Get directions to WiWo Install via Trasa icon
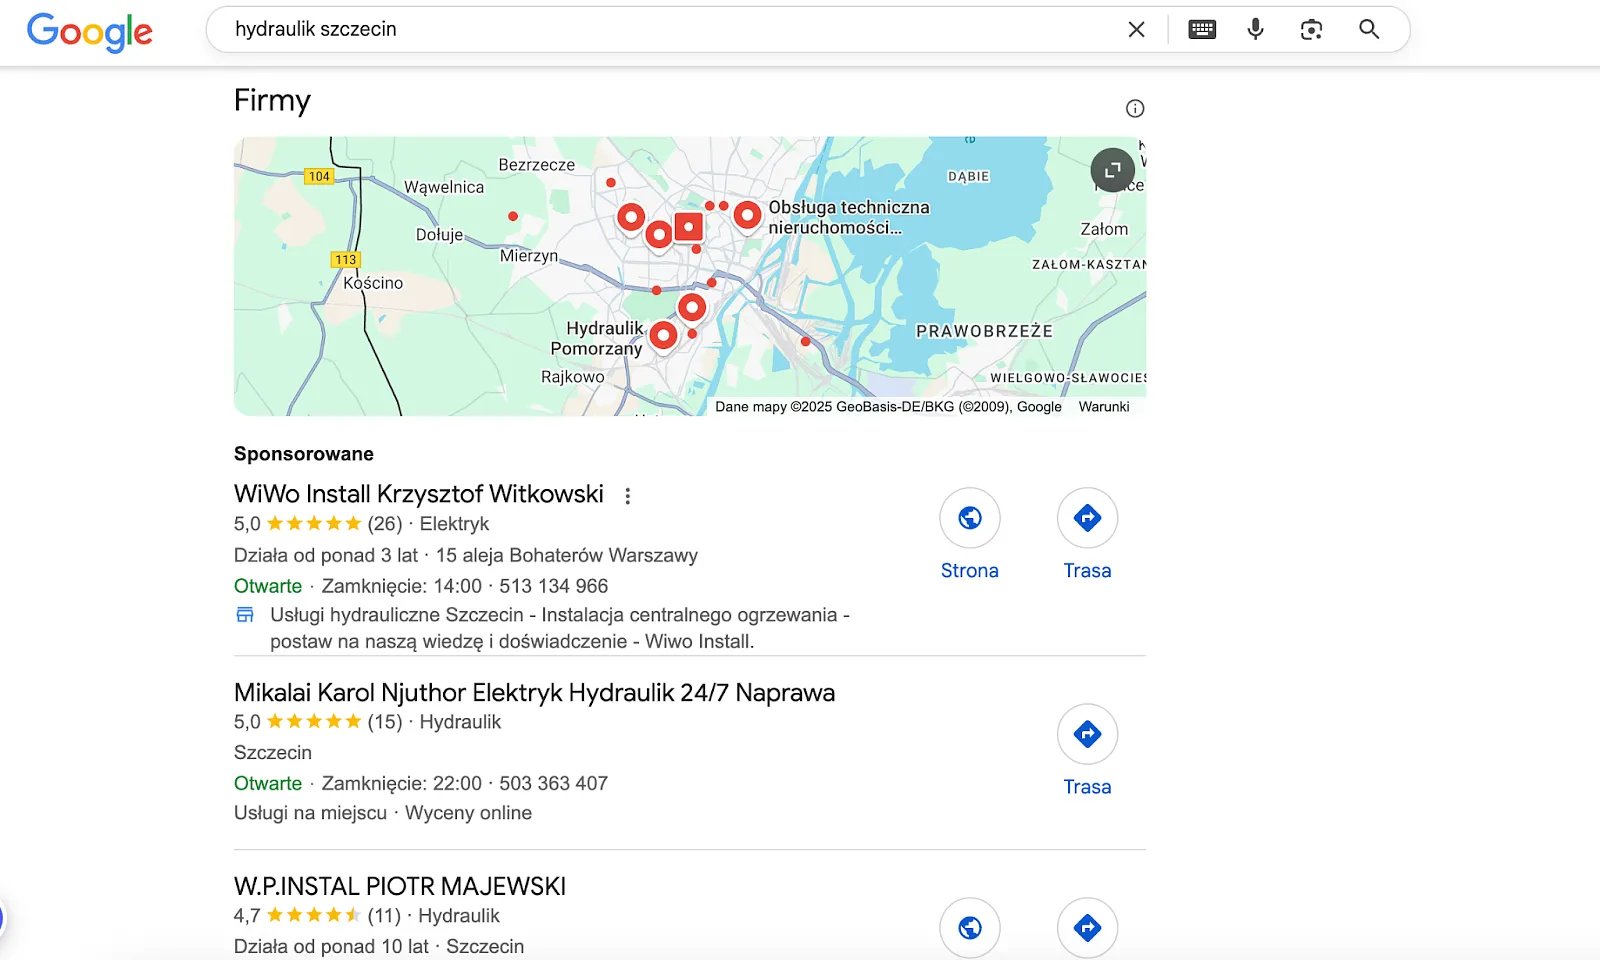The height and width of the screenshot is (960, 1600). 1087,518
